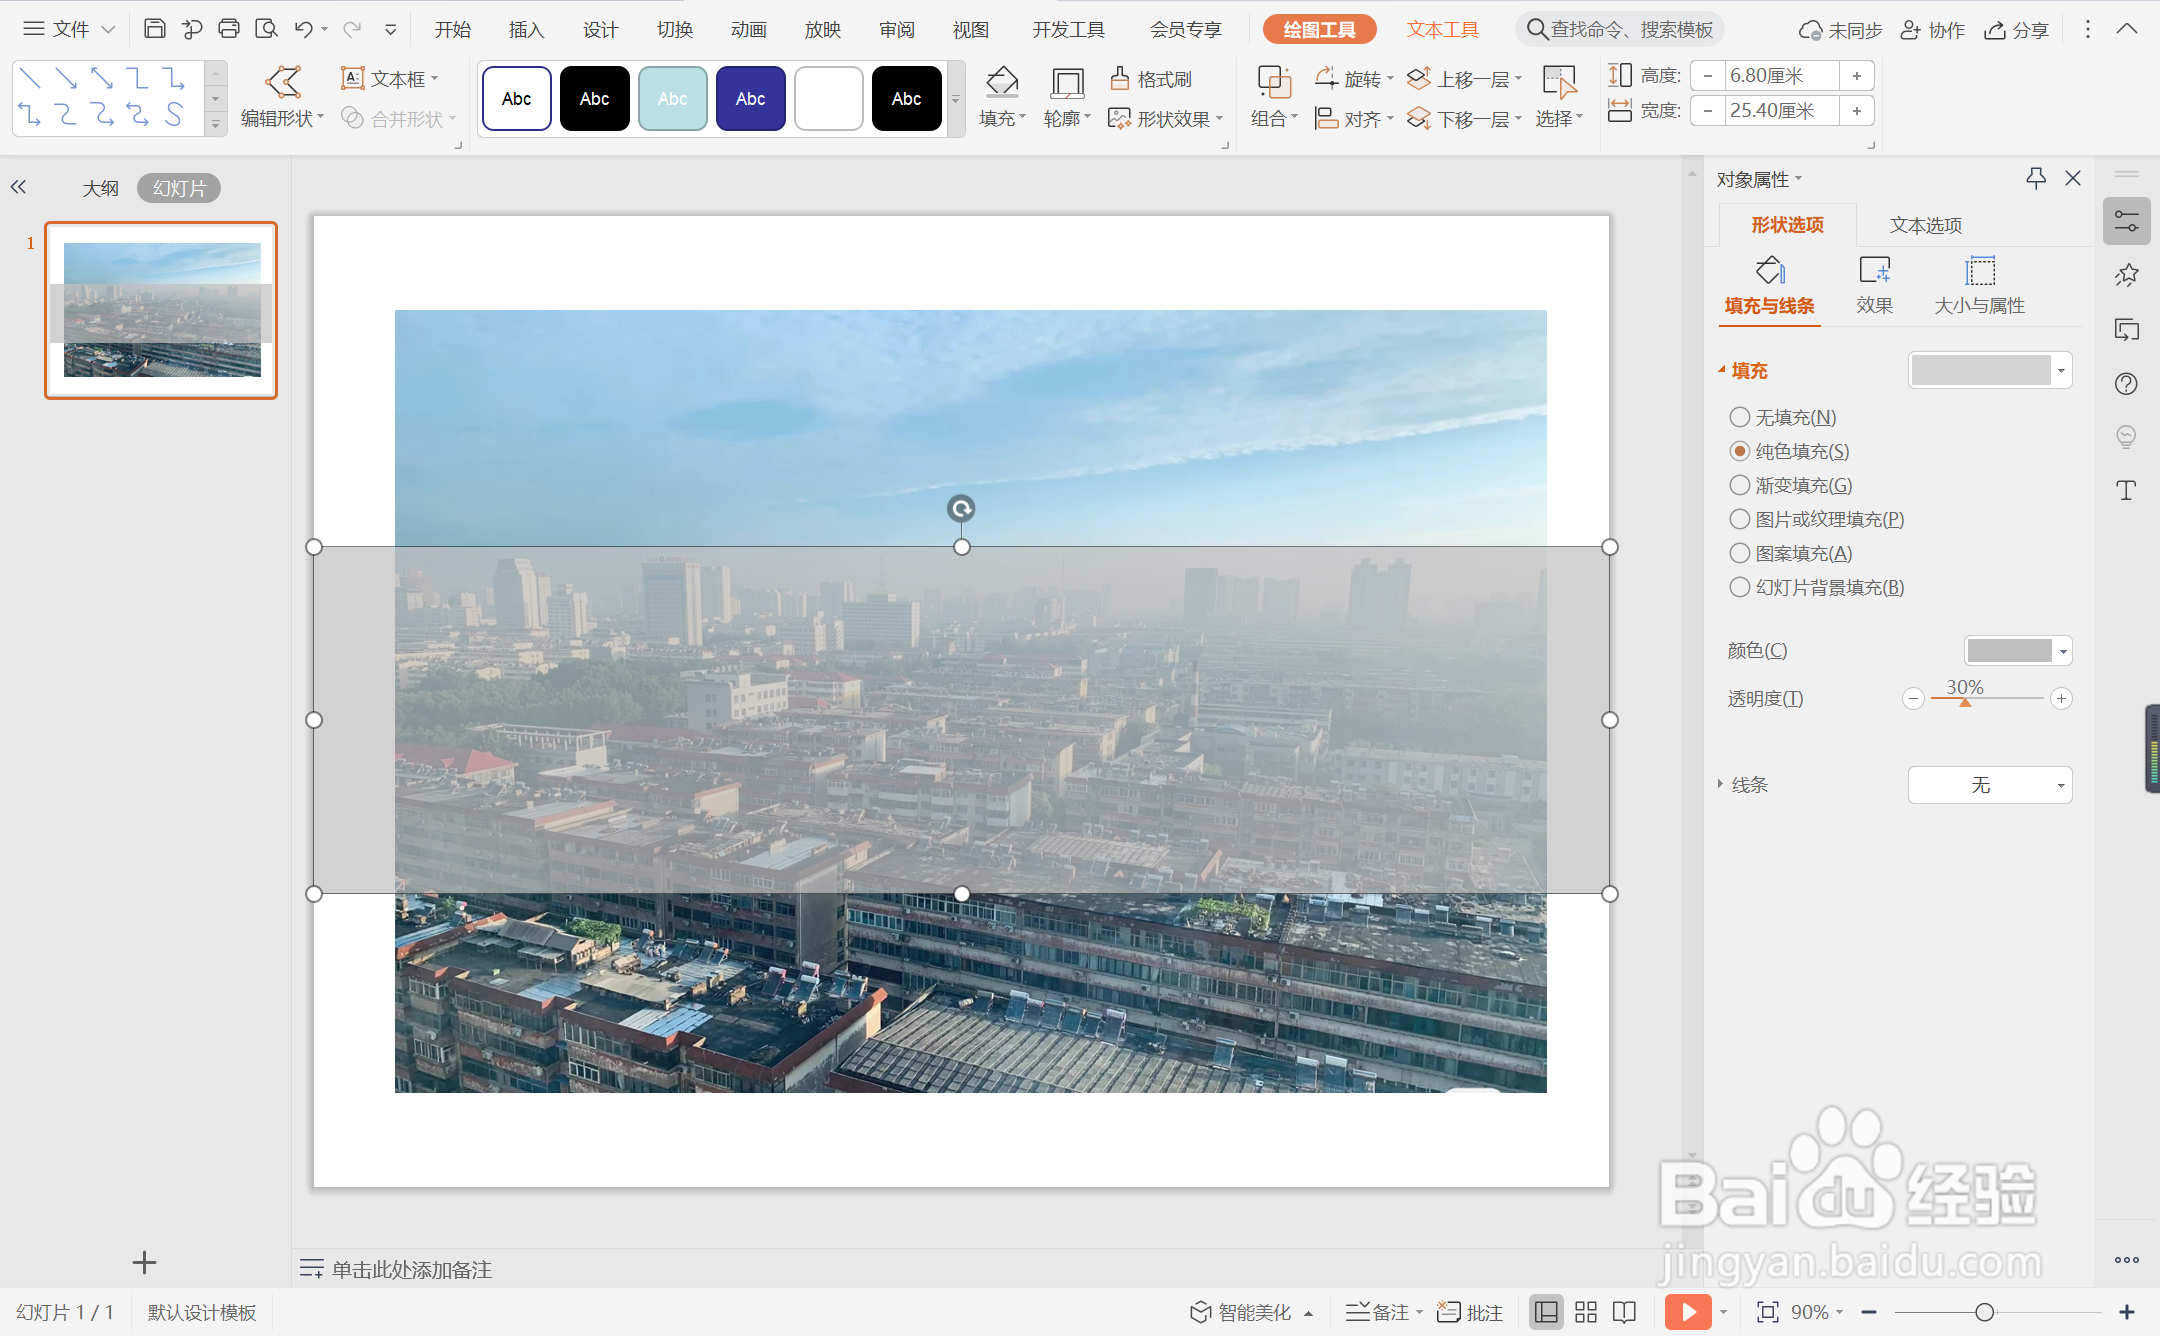The image size is (2160, 1336).
Task: Open the Effects section icon
Action: pyautogui.click(x=1875, y=271)
